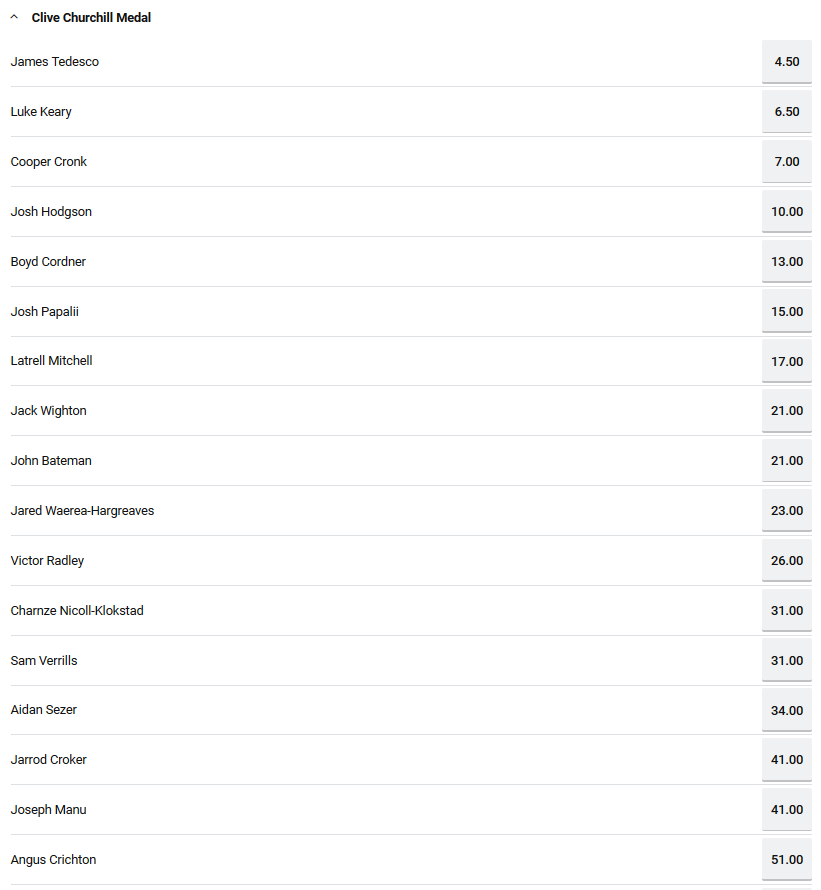The image size is (821, 890).
Task: Pick Jarrod Croker's 41.00 odds button
Action: pos(786,760)
